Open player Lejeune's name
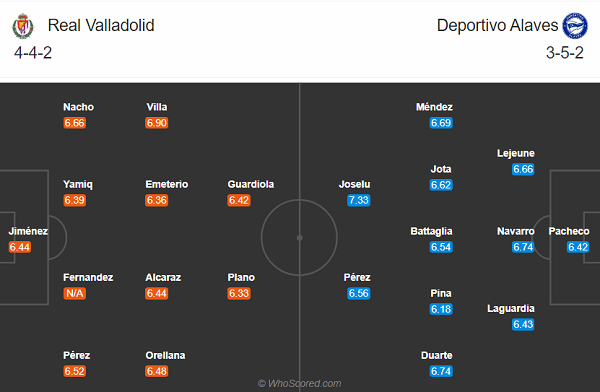 coord(516,153)
